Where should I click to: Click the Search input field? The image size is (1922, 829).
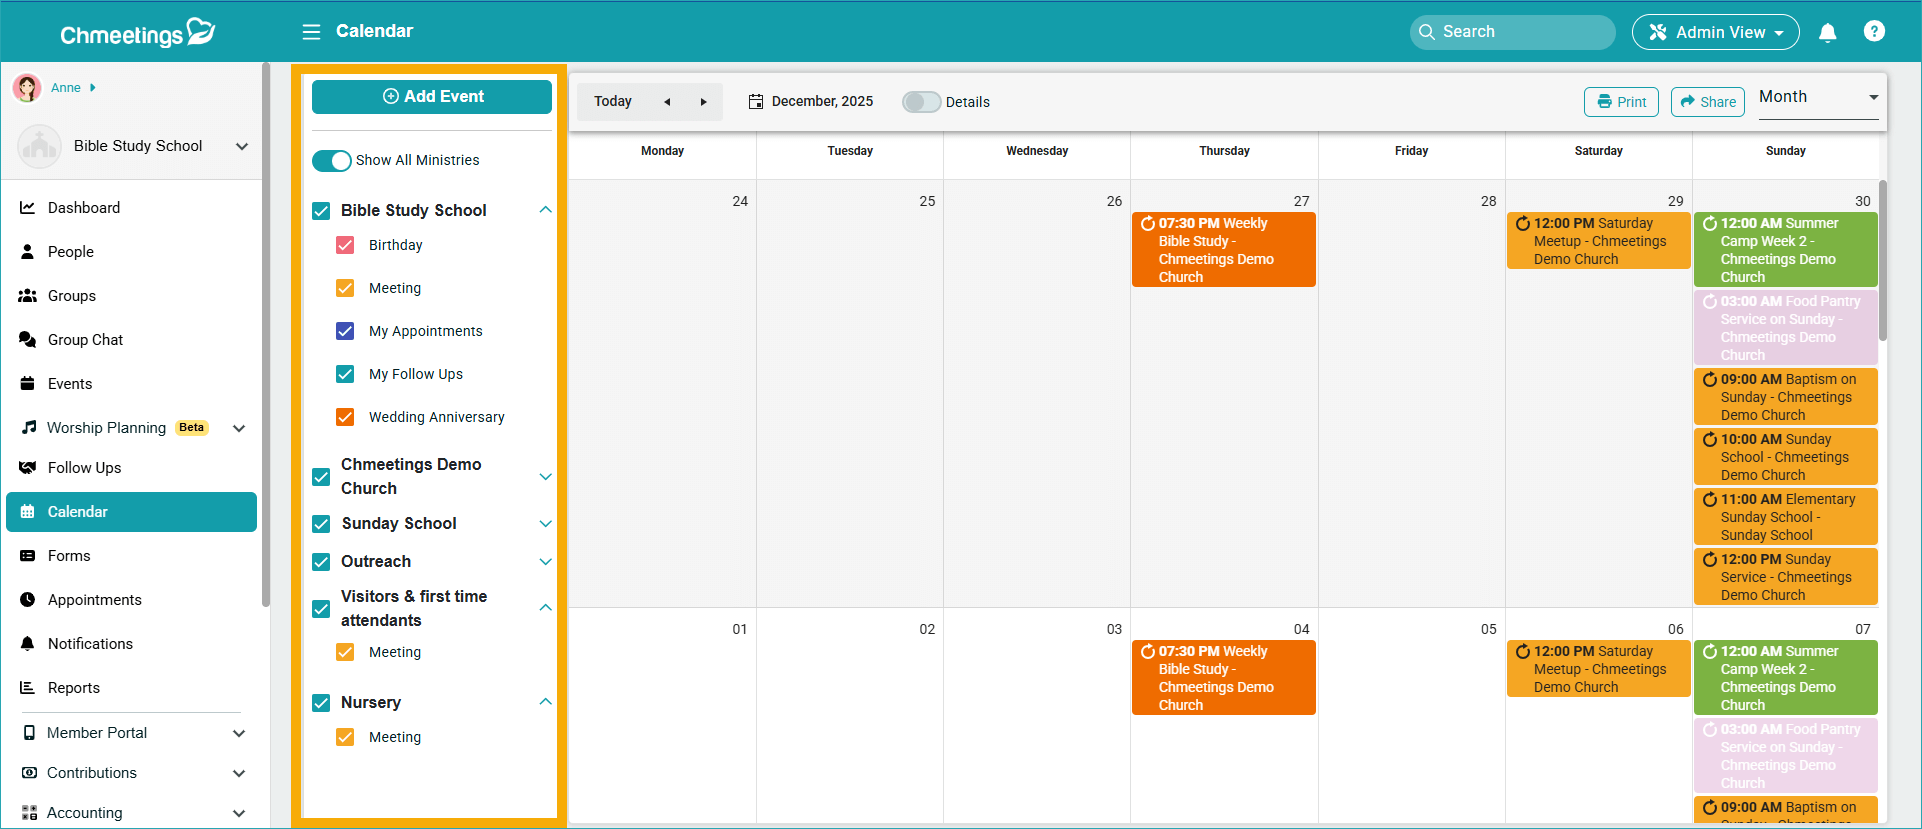tap(1512, 32)
